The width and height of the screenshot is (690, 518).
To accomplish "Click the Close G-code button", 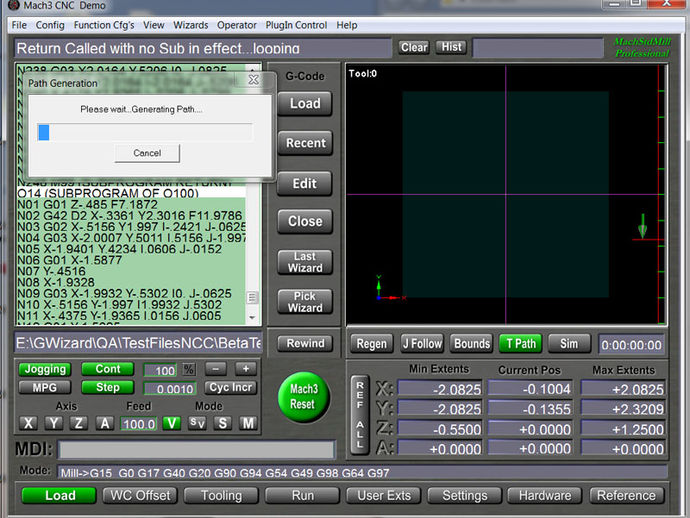I will pos(305,221).
